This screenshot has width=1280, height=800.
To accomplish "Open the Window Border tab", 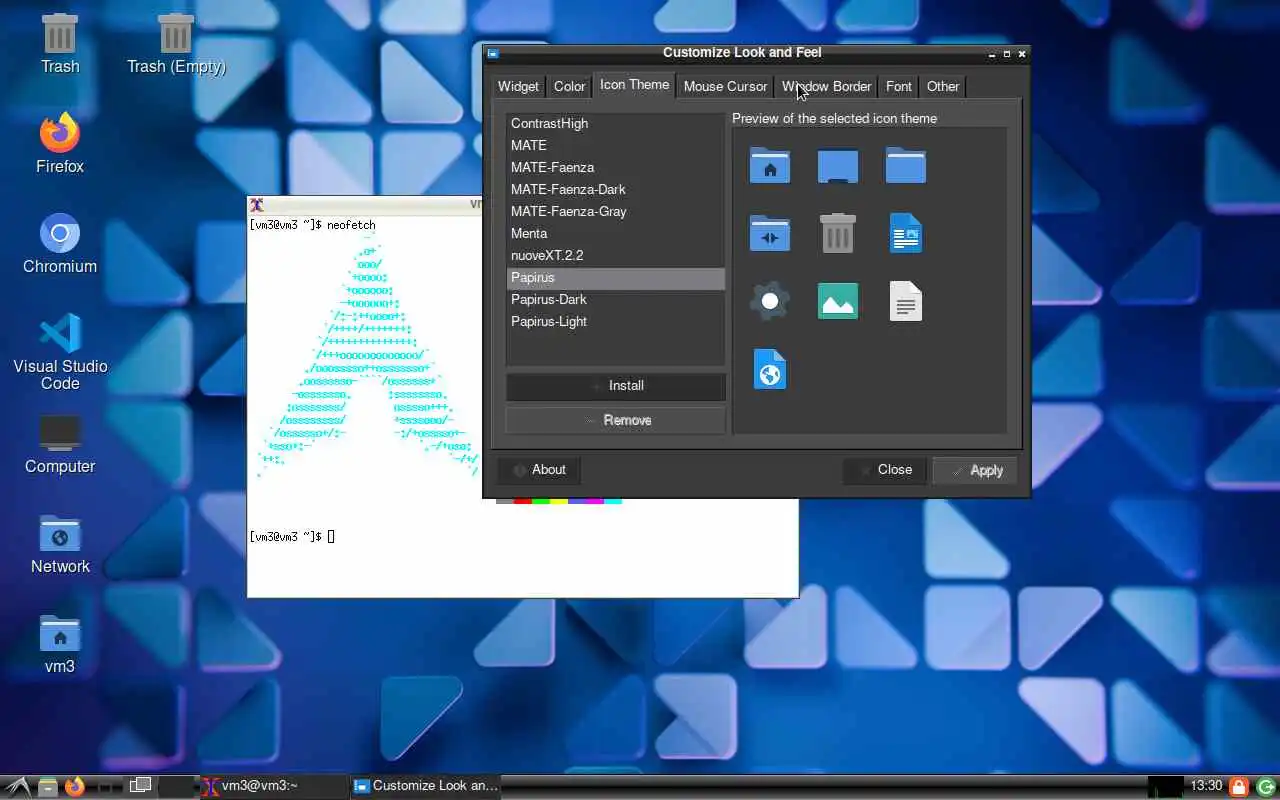I will click(x=827, y=86).
